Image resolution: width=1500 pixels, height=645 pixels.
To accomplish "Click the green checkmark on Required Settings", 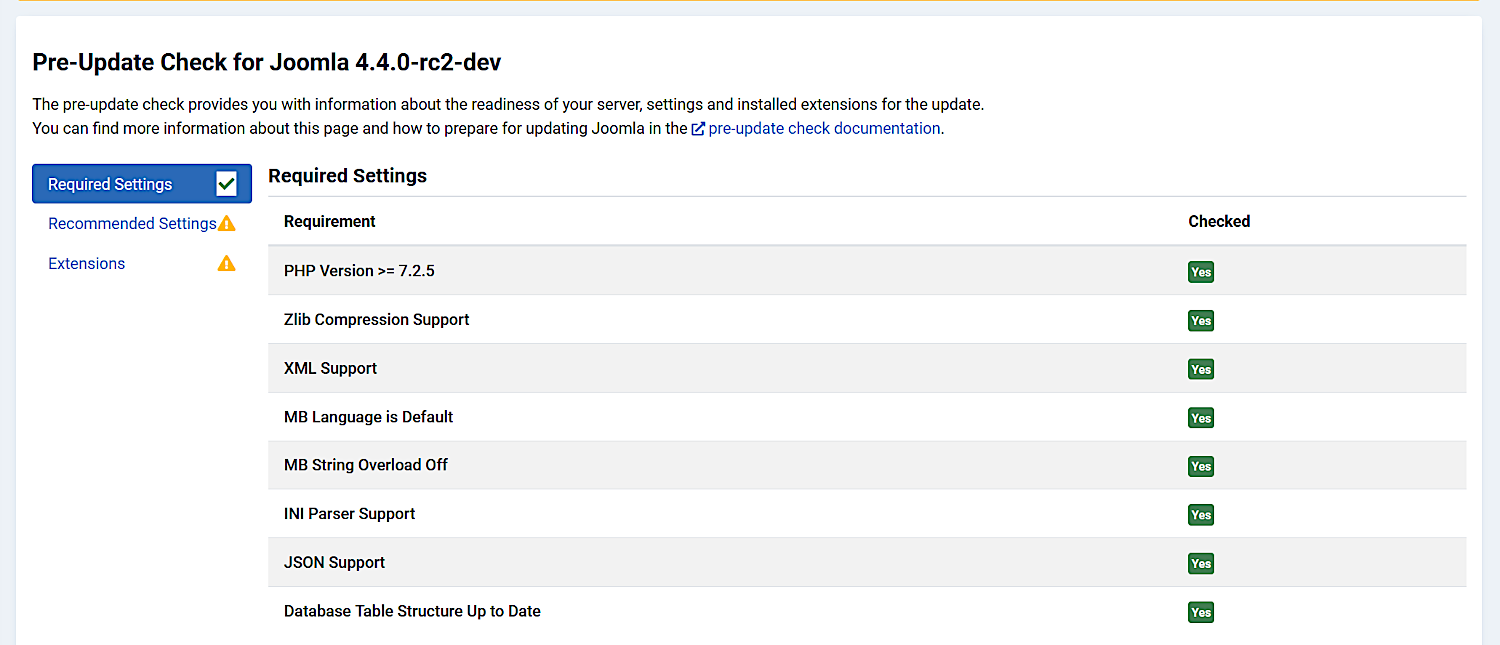I will (x=226, y=184).
